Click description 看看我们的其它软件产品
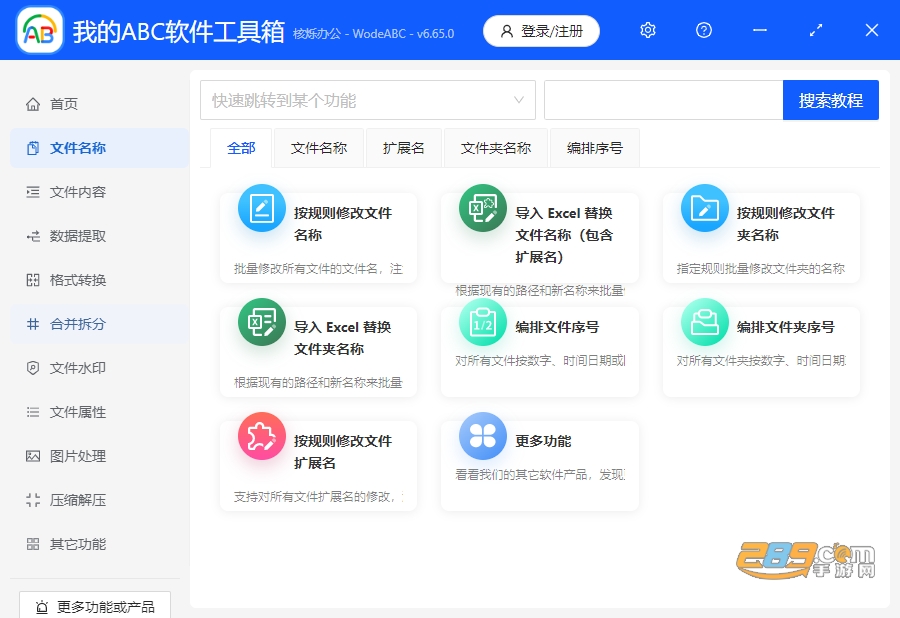Viewport: 900px width, 618px height. [x=540, y=475]
